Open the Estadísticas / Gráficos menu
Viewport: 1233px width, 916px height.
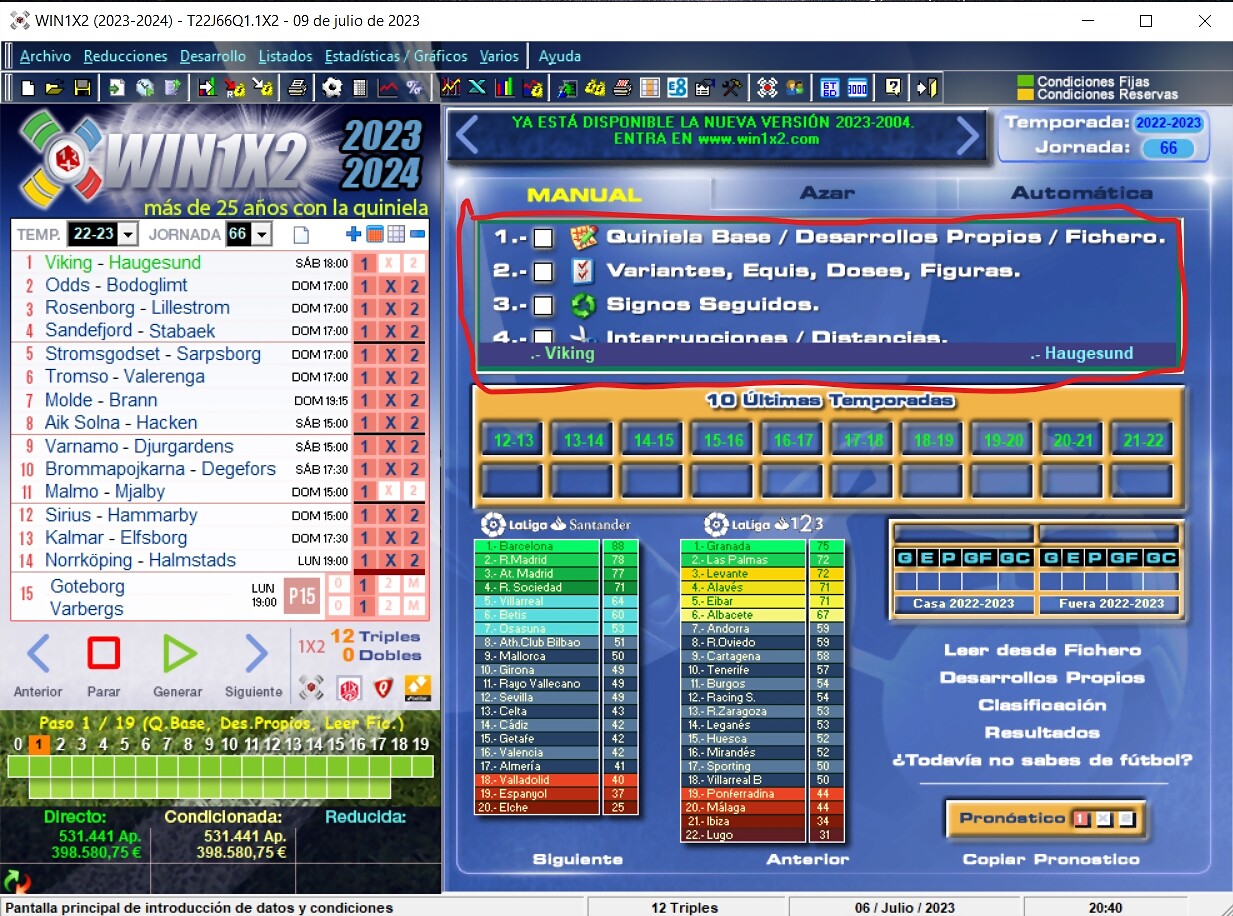[x=396, y=56]
